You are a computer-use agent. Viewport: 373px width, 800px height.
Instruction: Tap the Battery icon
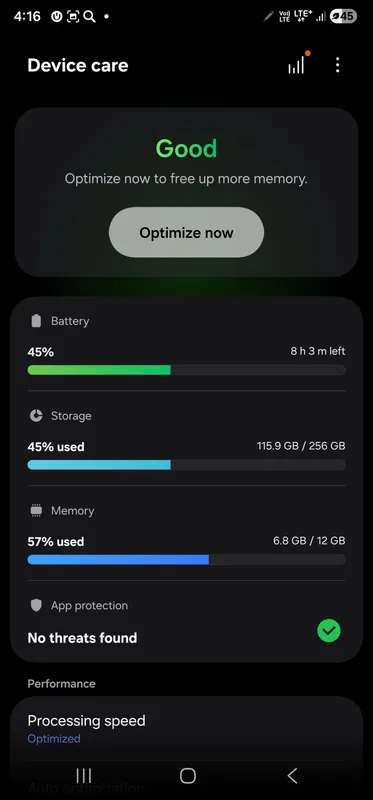click(36, 321)
